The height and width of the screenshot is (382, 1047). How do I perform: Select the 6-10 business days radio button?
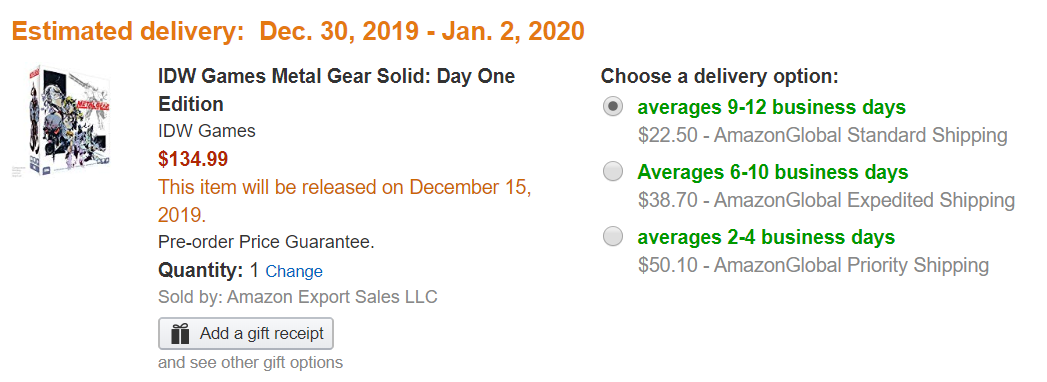[613, 172]
